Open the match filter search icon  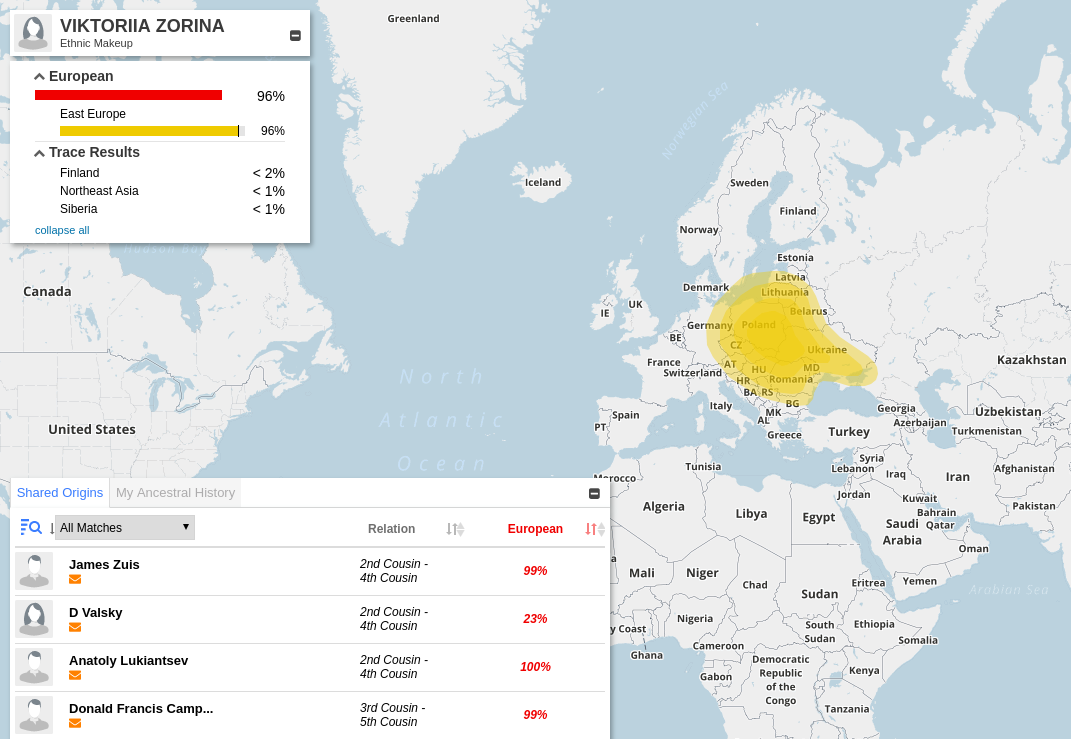(31, 527)
